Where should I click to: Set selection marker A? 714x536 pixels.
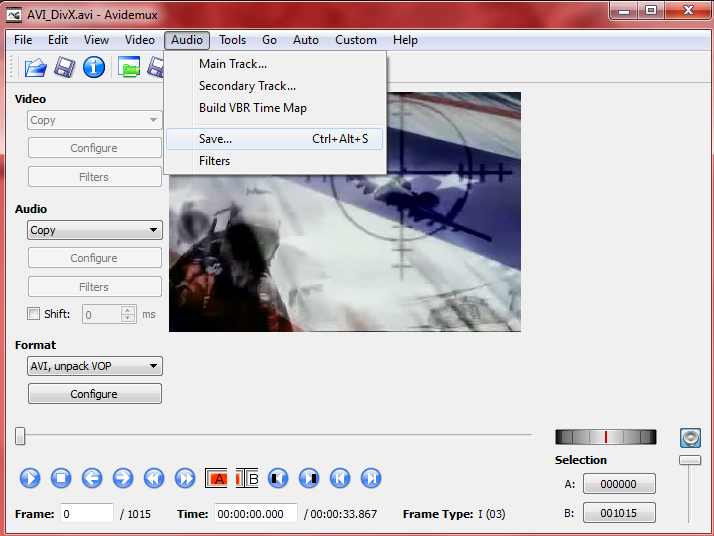(x=216, y=478)
